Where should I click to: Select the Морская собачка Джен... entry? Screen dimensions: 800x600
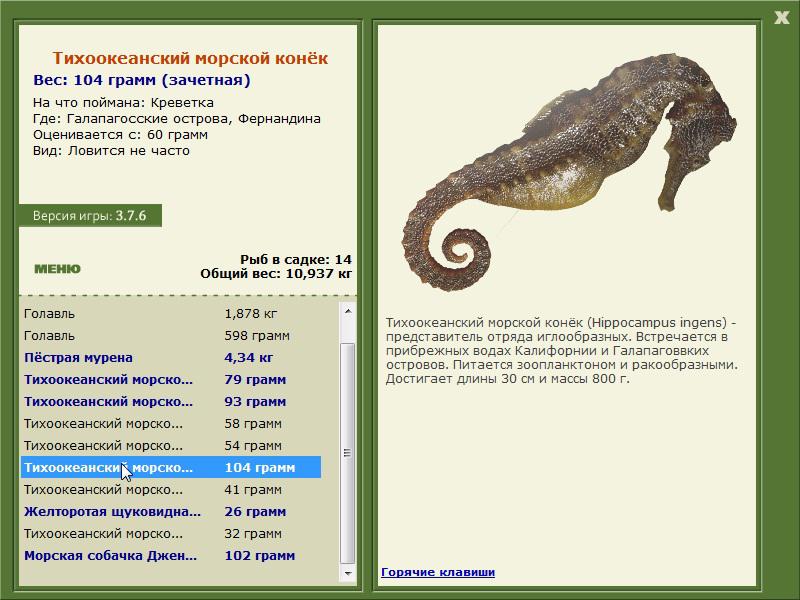(x=171, y=556)
